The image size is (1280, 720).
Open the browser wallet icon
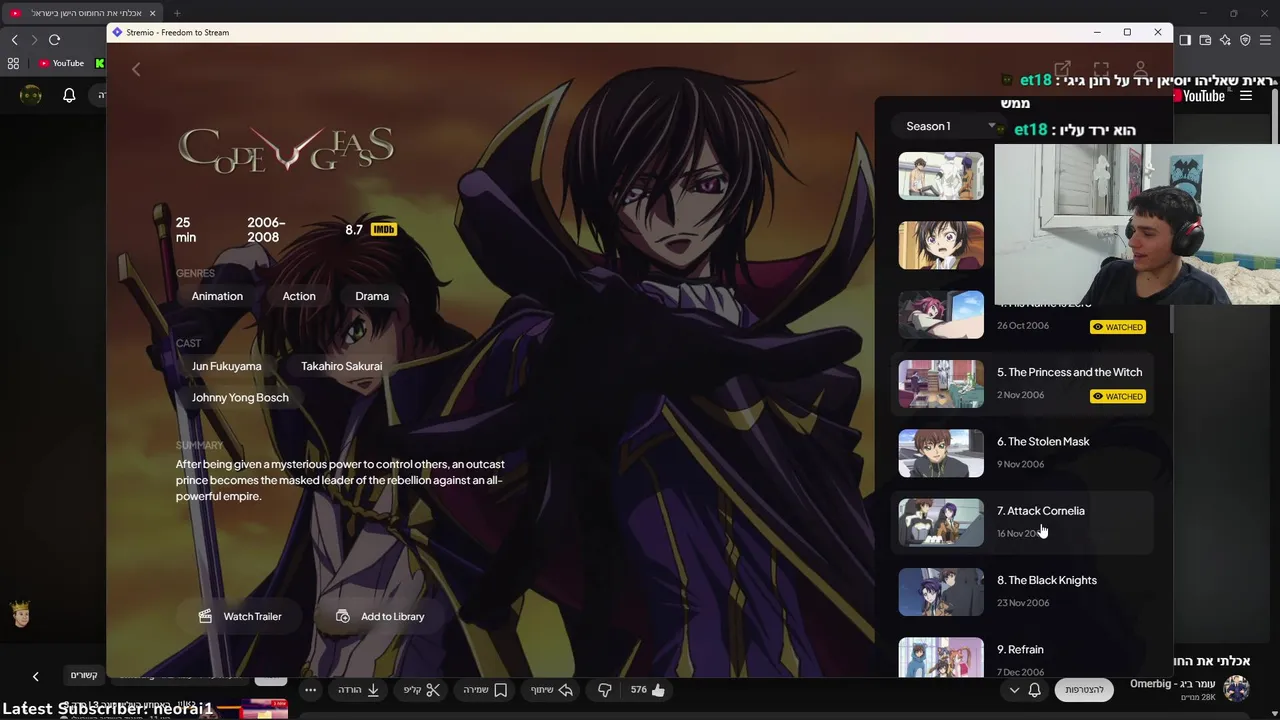(1205, 40)
